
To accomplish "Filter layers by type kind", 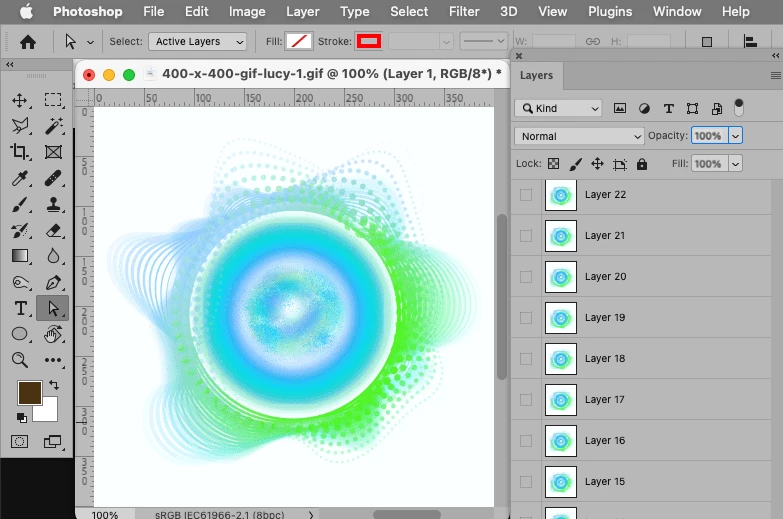I will coord(669,108).
